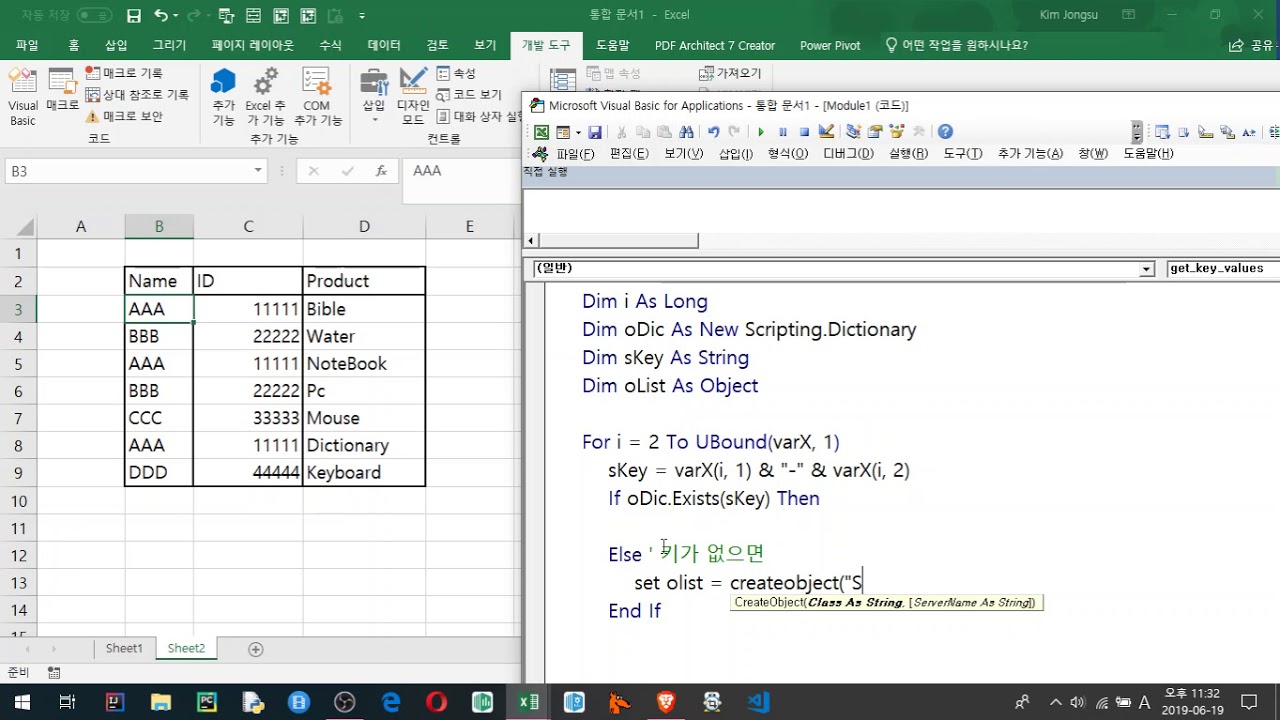This screenshot has width=1280, height=720.
Task: Select row 7 header
Action: tap(18, 418)
